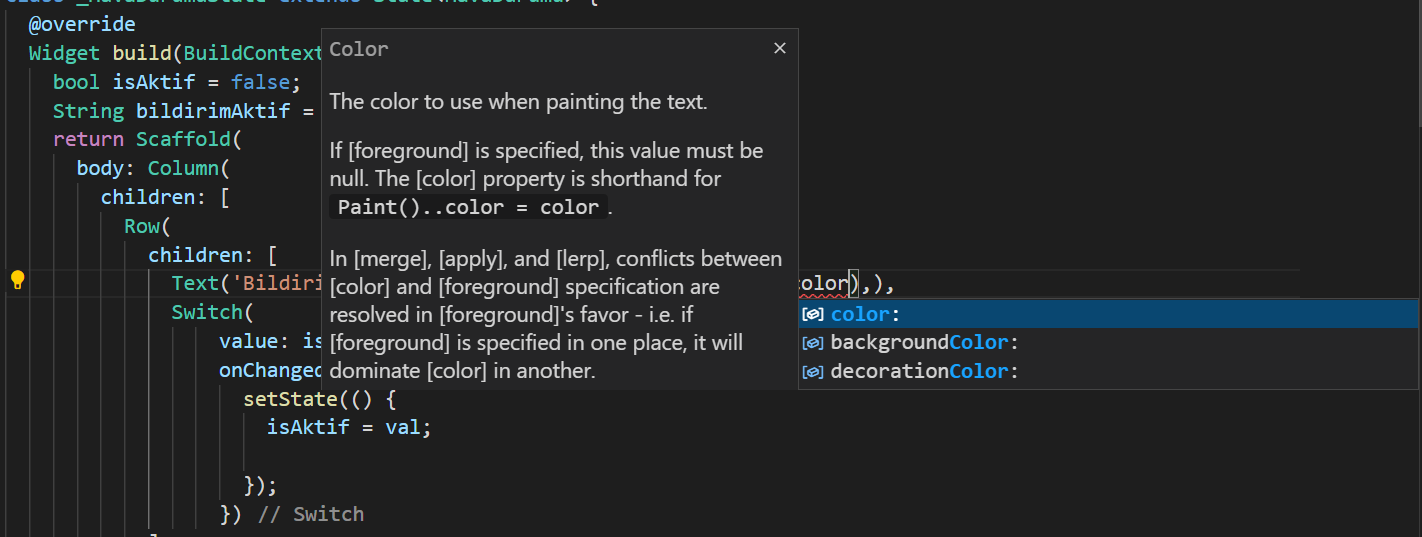Click the lightbulb quick-fix icon

(x=17, y=280)
